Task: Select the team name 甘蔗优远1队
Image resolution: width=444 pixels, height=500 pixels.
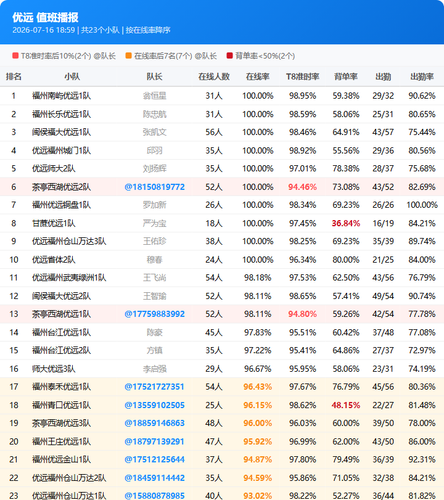Action: [54, 223]
